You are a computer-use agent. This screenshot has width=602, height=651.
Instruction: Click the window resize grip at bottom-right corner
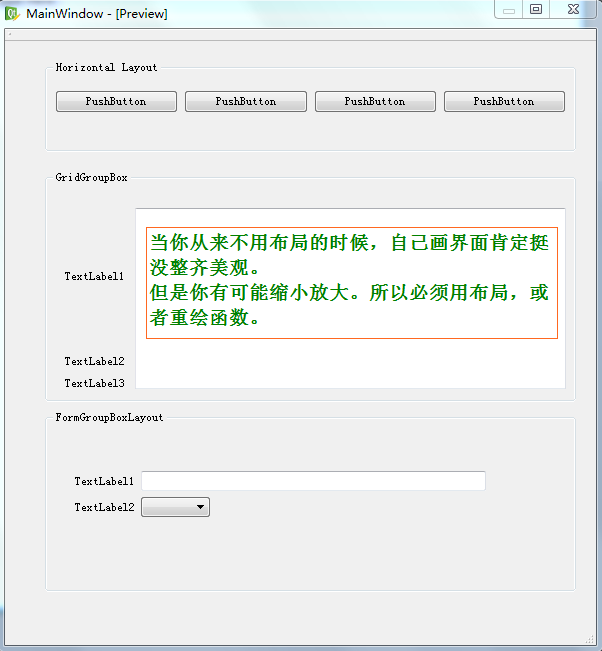pos(590,639)
